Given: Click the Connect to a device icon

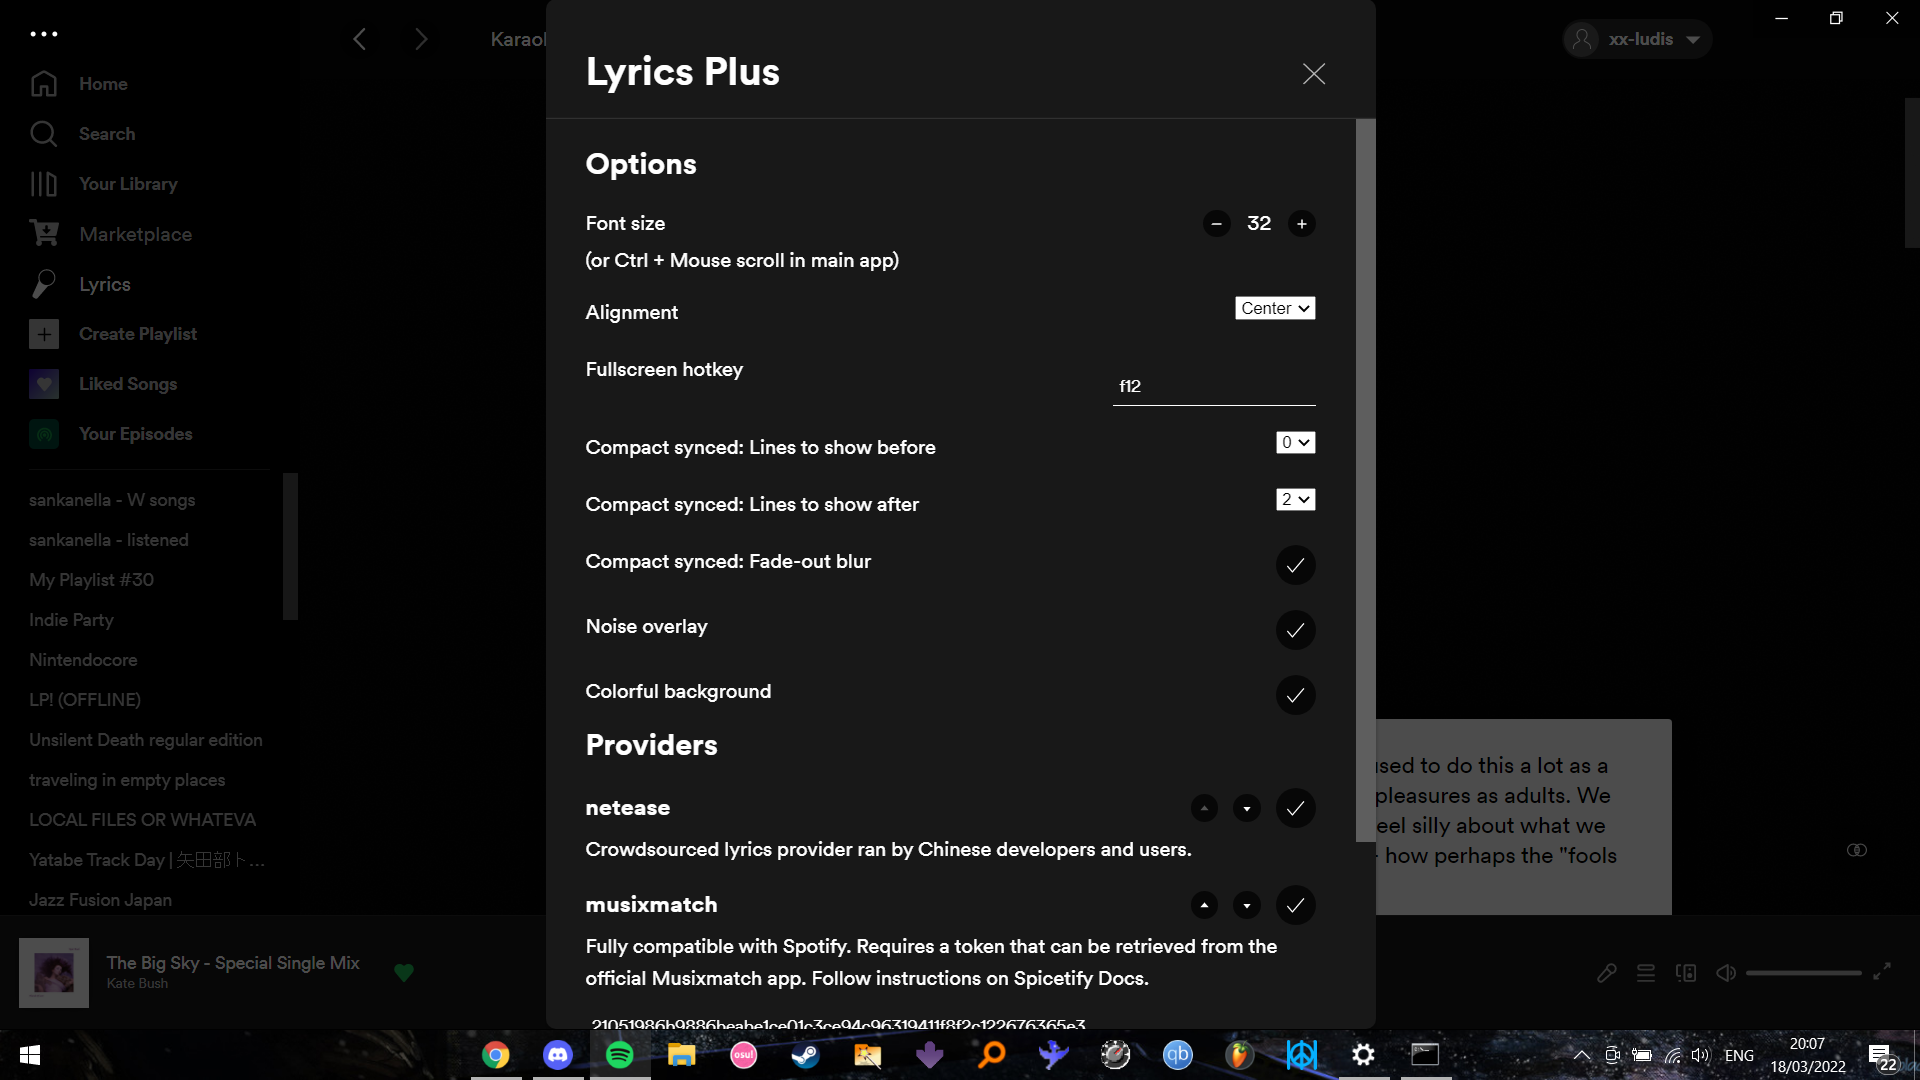Looking at the screenshot, I should tap(1686, 972).
